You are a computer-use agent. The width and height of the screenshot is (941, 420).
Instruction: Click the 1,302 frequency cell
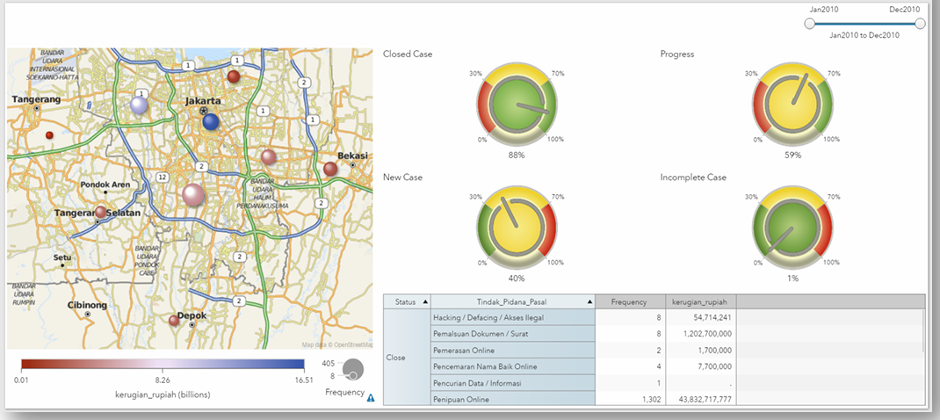point(630,398)
